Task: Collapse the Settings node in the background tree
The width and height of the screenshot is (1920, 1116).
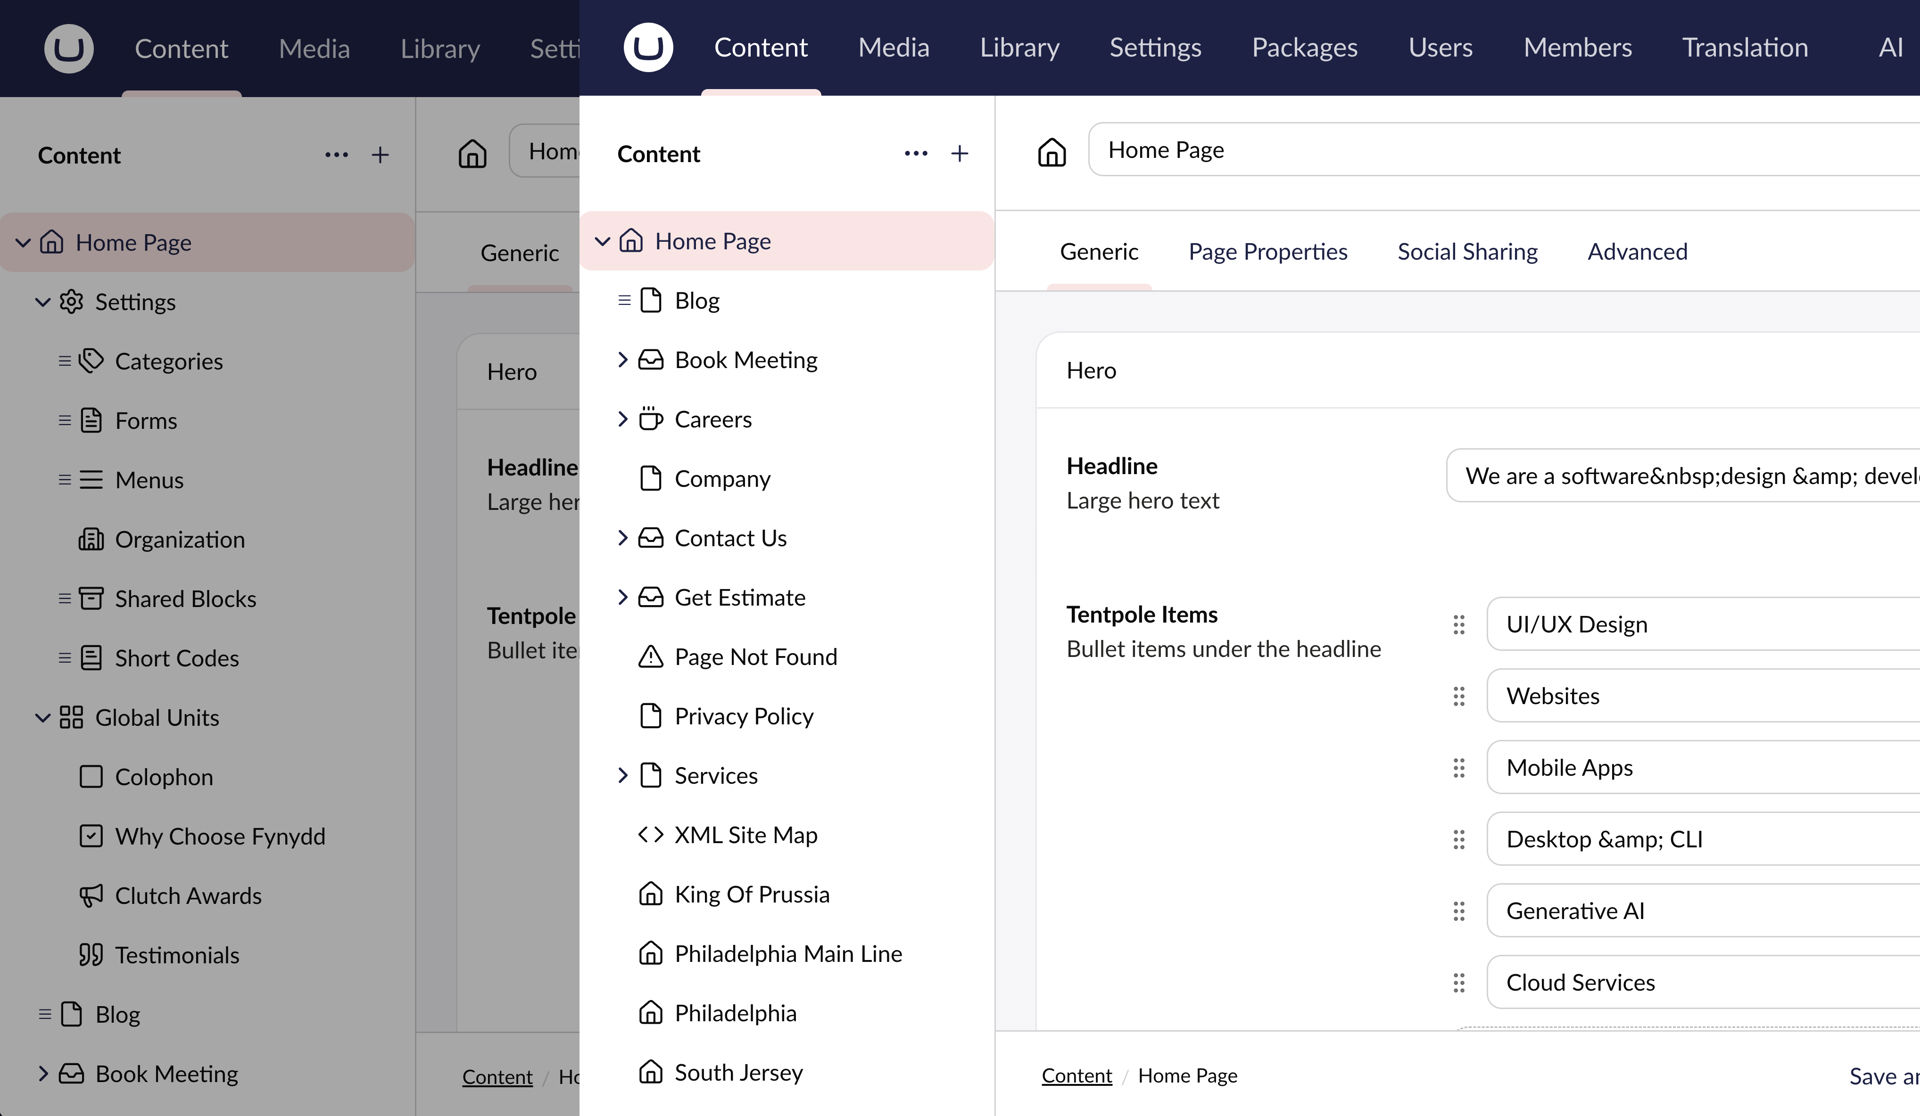Action: pos(42,302)
